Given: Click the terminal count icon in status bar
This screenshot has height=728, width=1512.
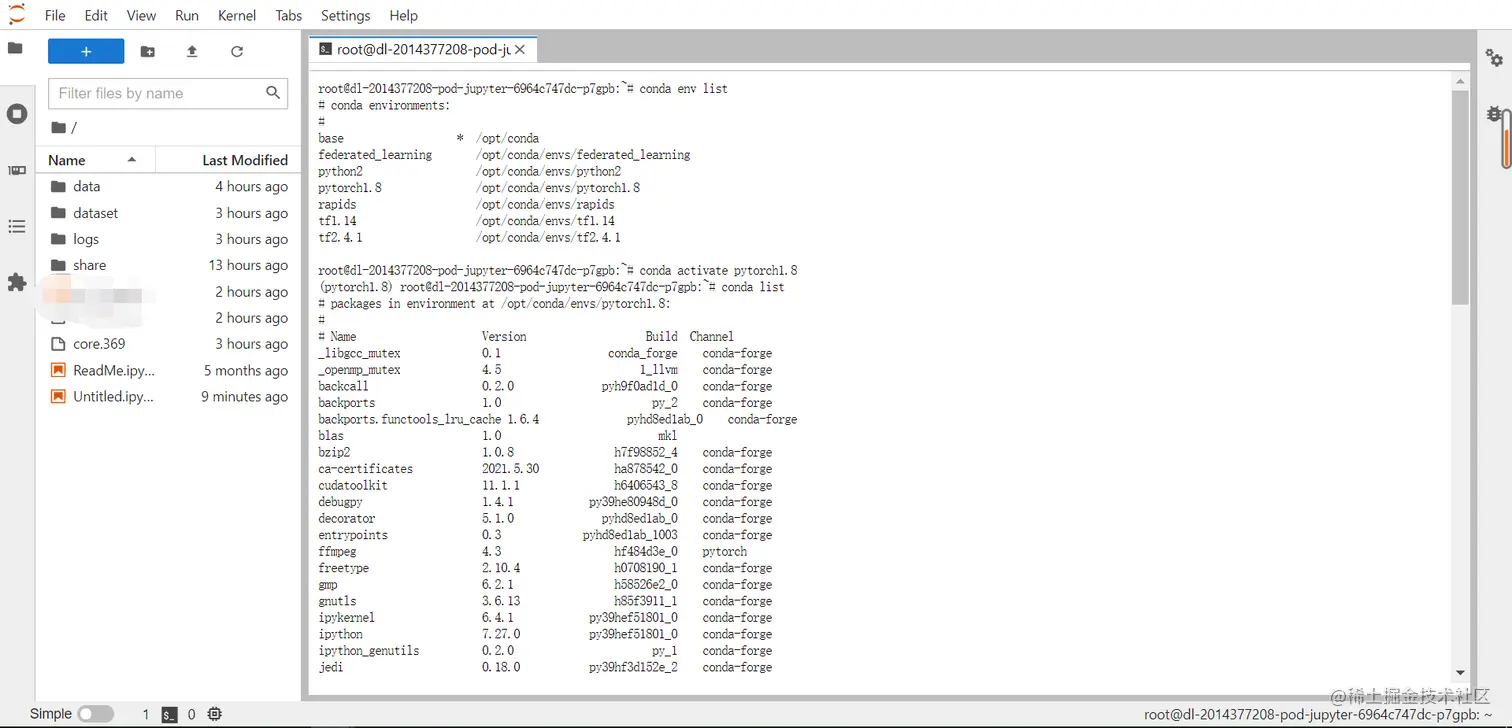Looking at the screenshot, I should tap(170, 714).
